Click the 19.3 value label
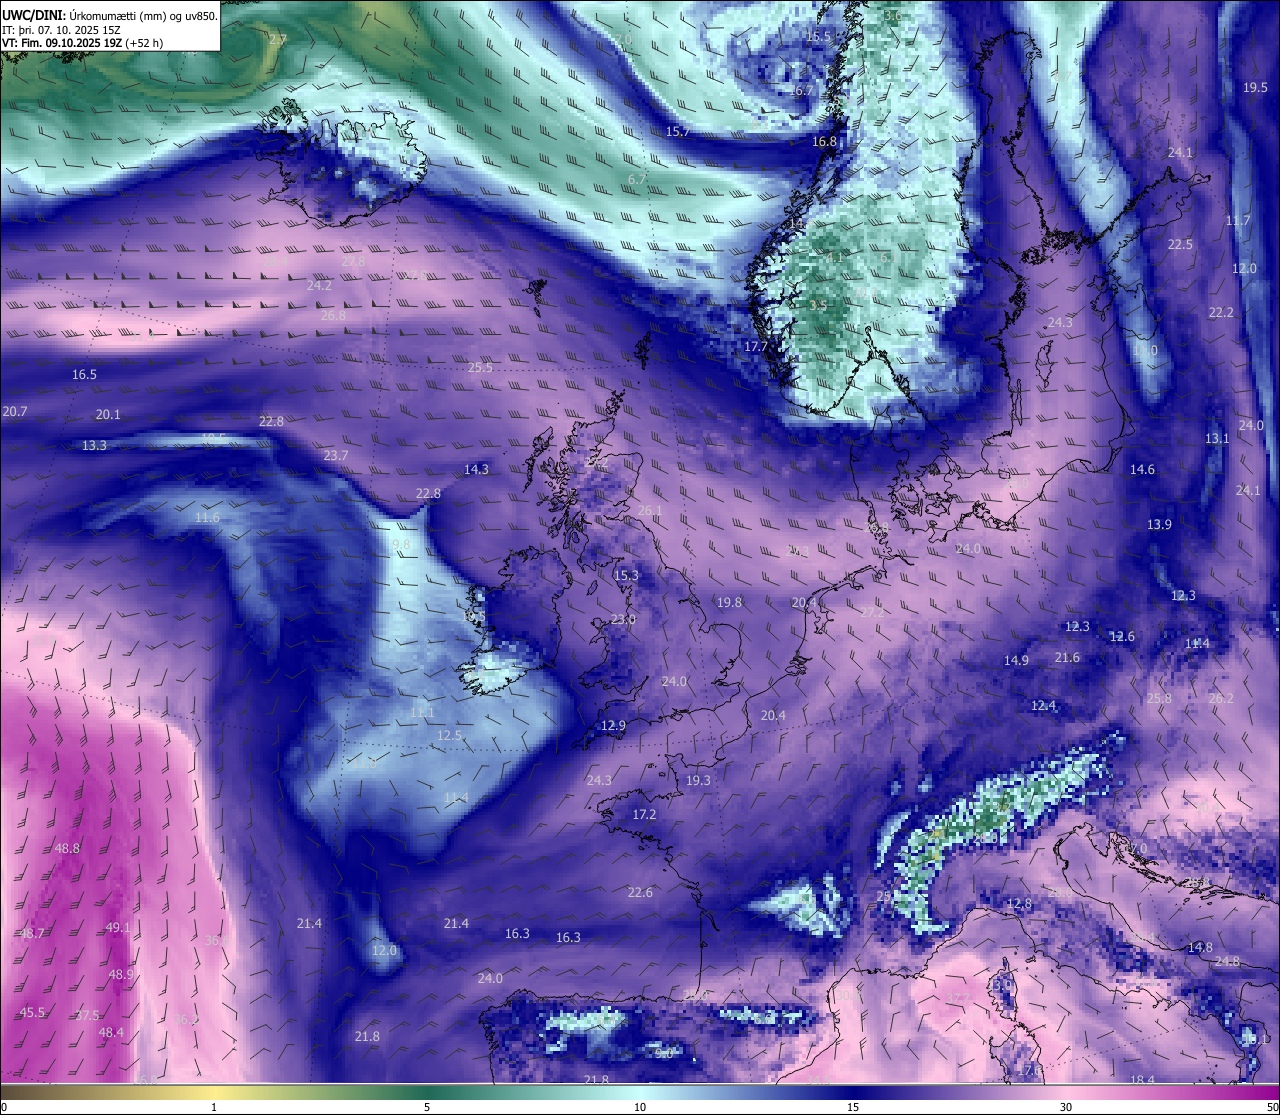Image resolution: width=1280 pixels, height=1115 pixels. 698,781
